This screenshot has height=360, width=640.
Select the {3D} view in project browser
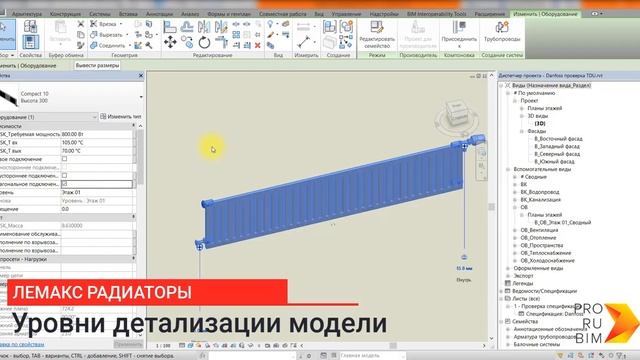click(x=540, y=123)
